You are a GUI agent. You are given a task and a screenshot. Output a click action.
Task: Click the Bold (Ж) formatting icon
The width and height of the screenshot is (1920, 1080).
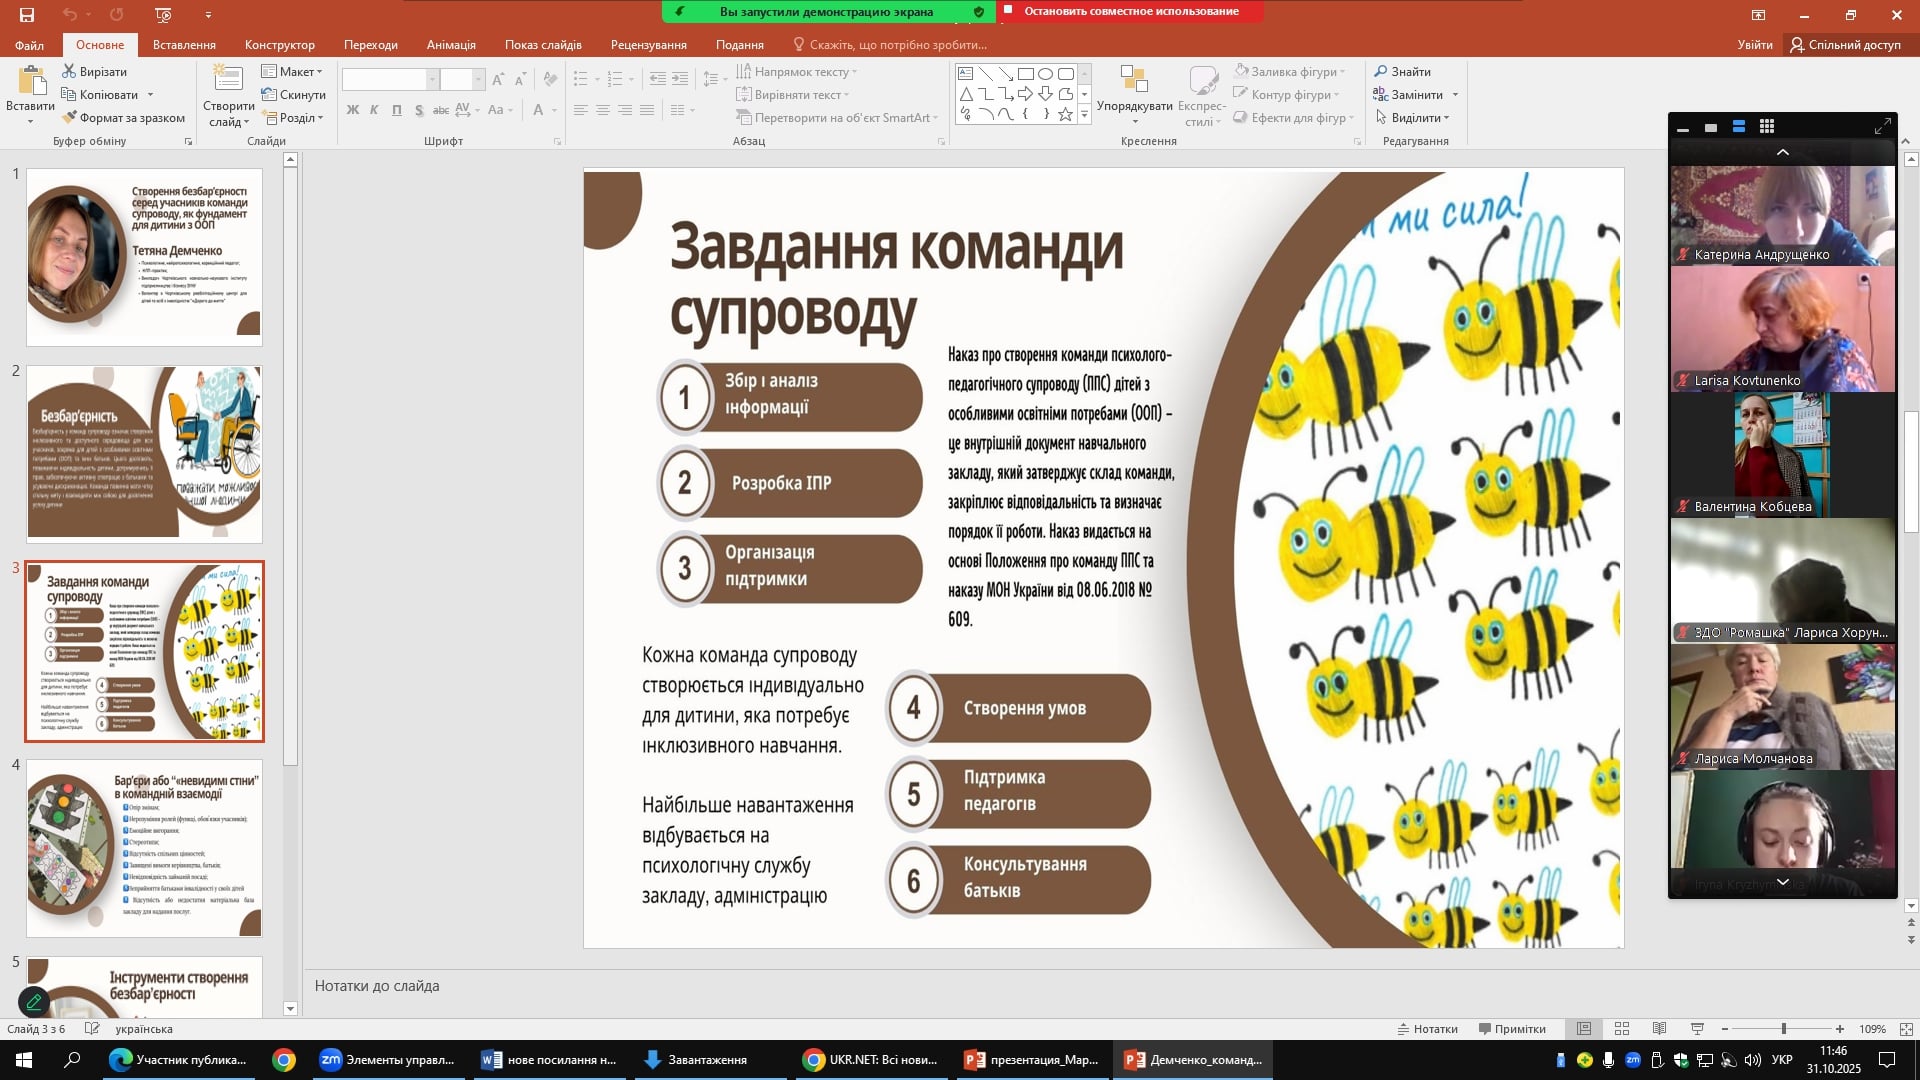[352, 110]
